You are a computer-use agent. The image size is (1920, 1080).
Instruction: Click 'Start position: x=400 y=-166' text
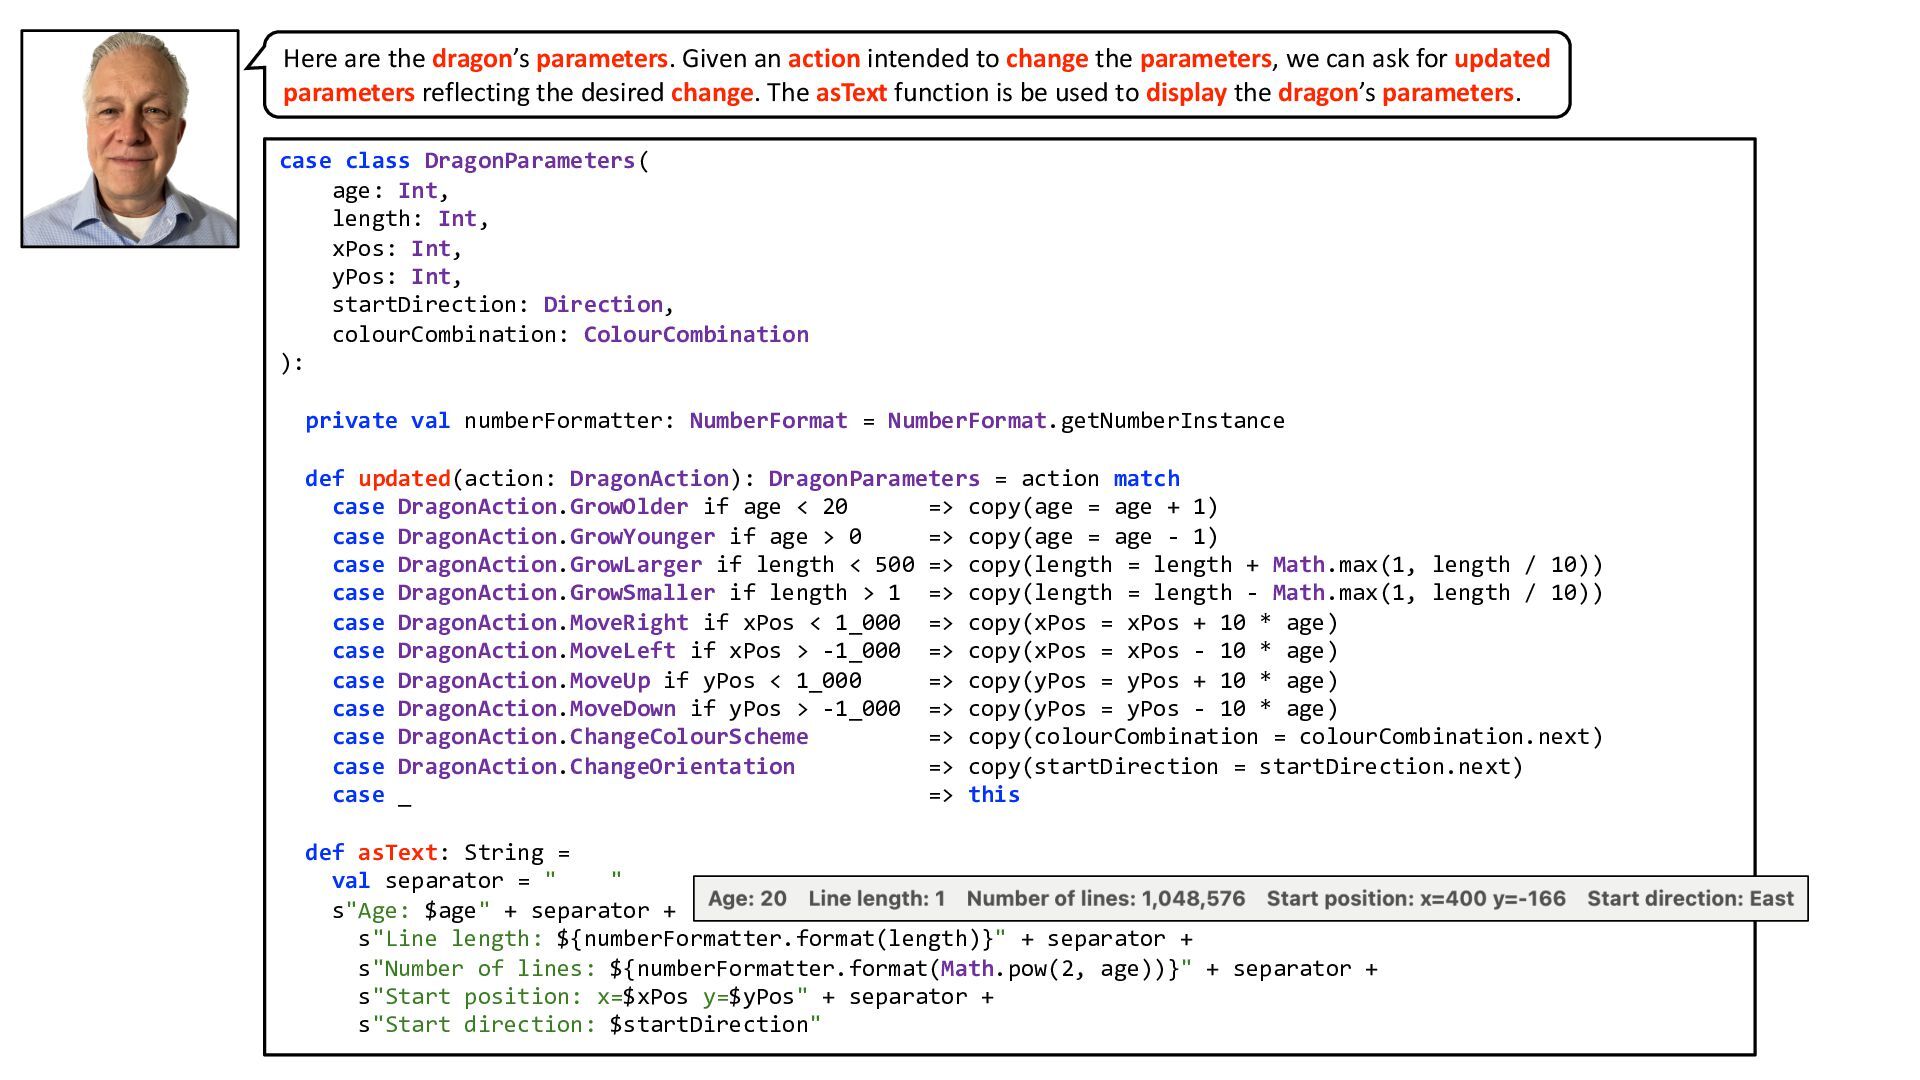pos(1415,898)
